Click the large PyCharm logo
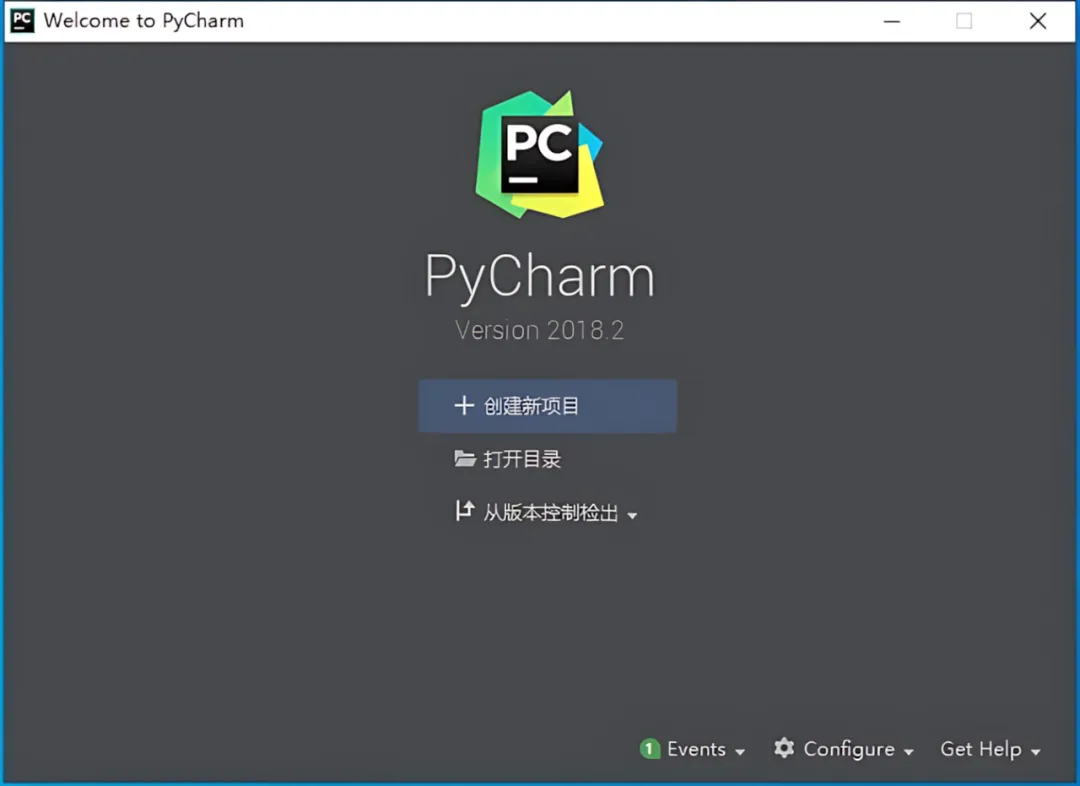 [539, 154]
